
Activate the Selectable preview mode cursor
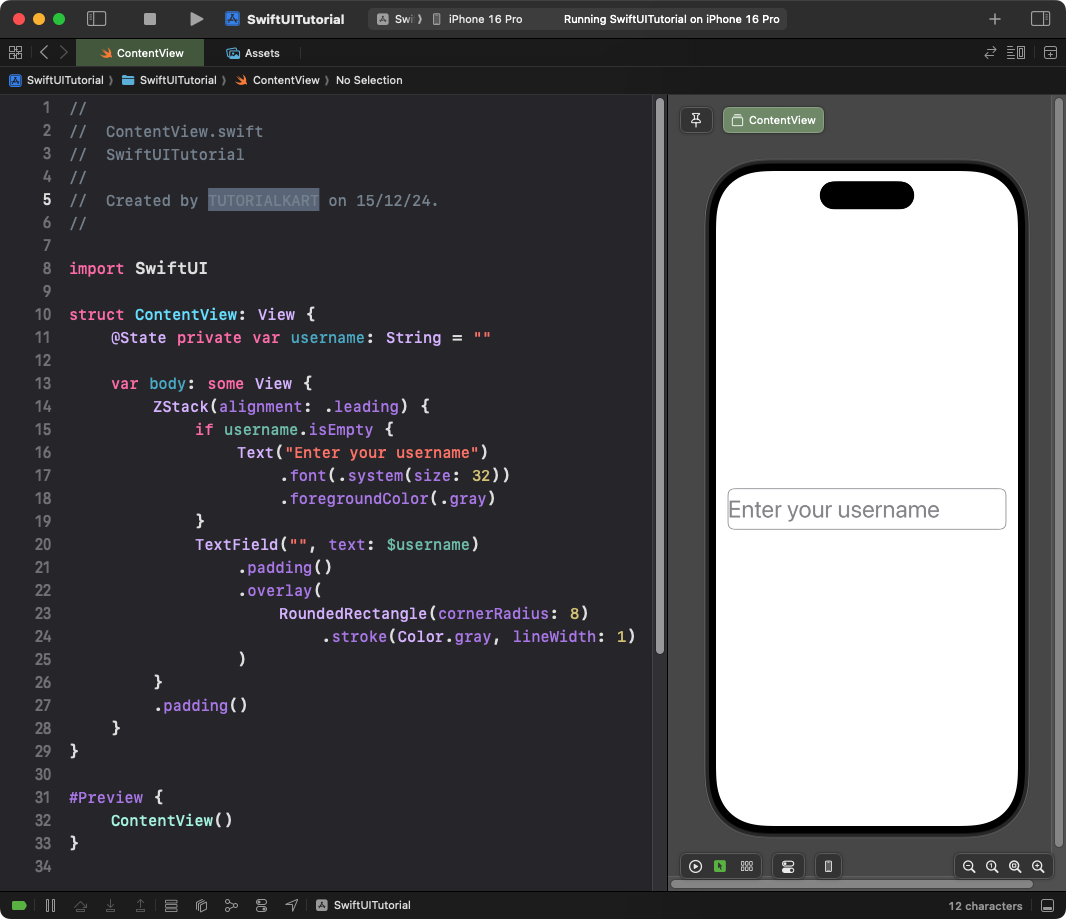[720, 866]
